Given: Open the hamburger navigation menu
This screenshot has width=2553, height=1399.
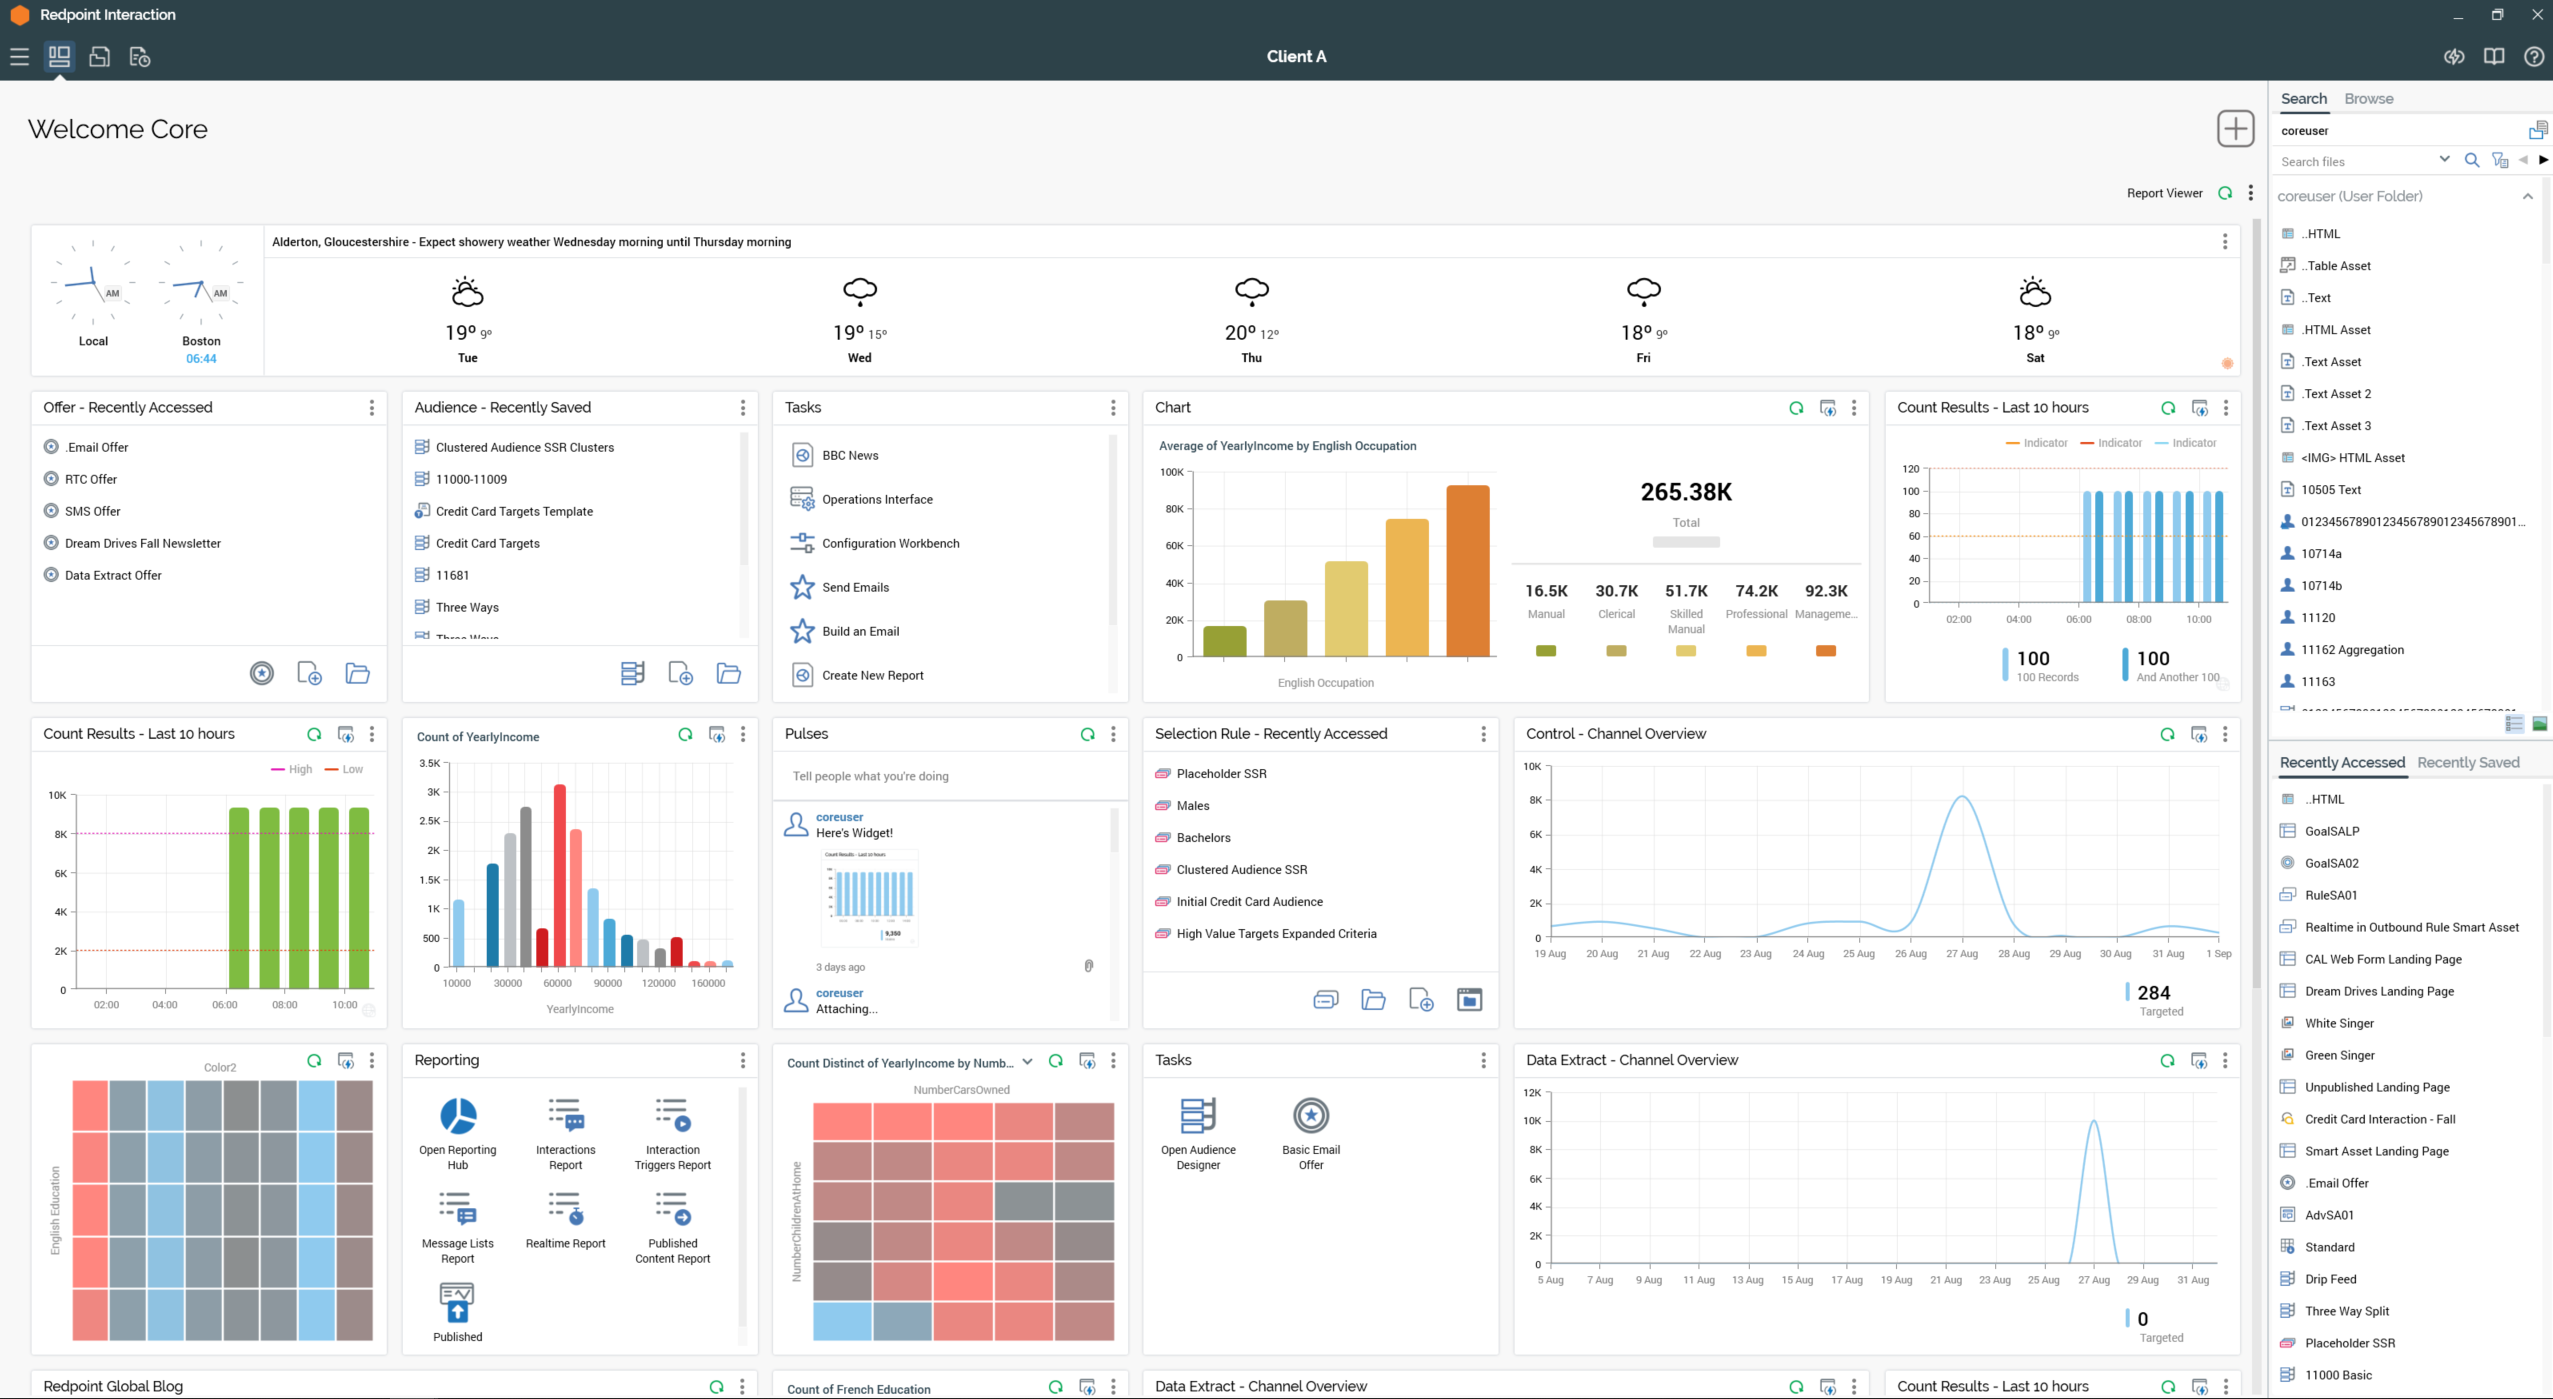Looking at the screenshot, I should click(19, 57).
